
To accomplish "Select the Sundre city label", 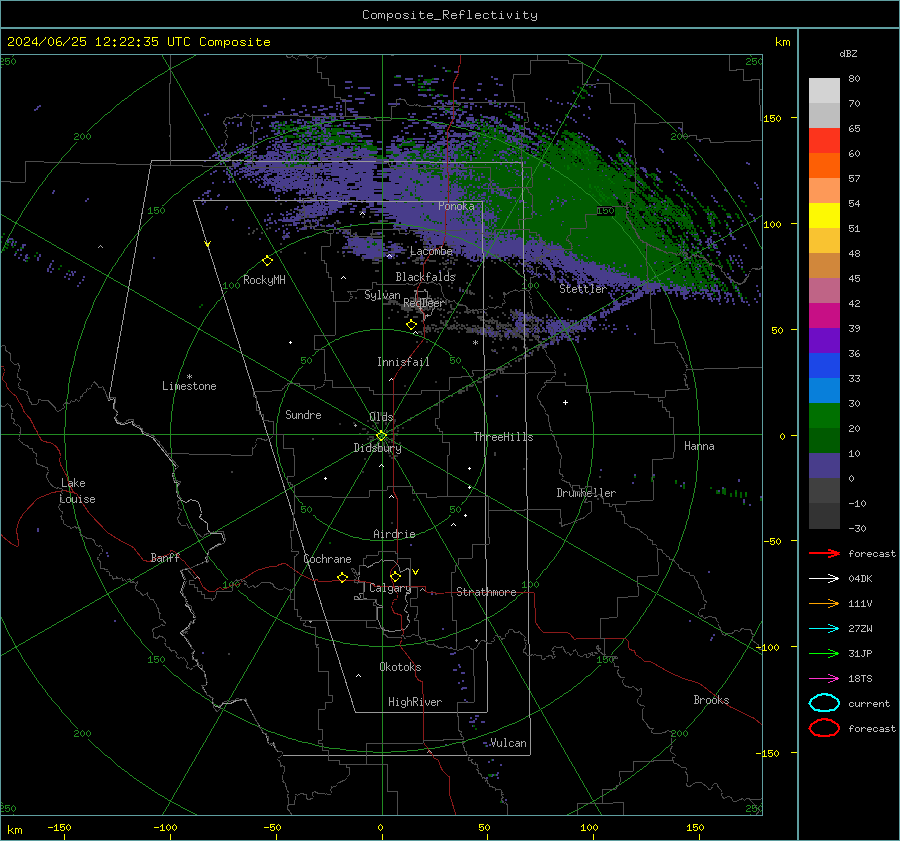I will click(x=303, y=415).
